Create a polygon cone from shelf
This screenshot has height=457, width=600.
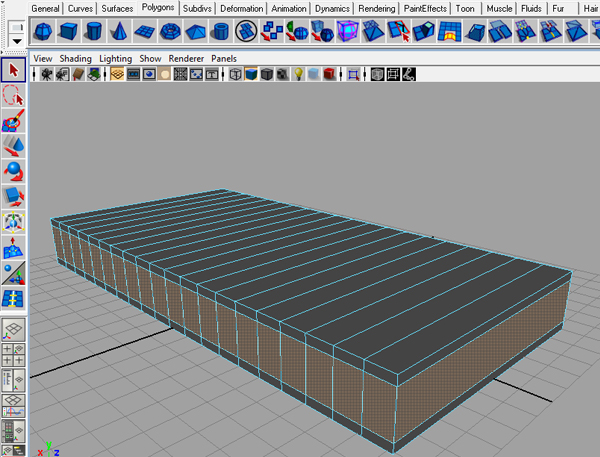coord(120,31)
